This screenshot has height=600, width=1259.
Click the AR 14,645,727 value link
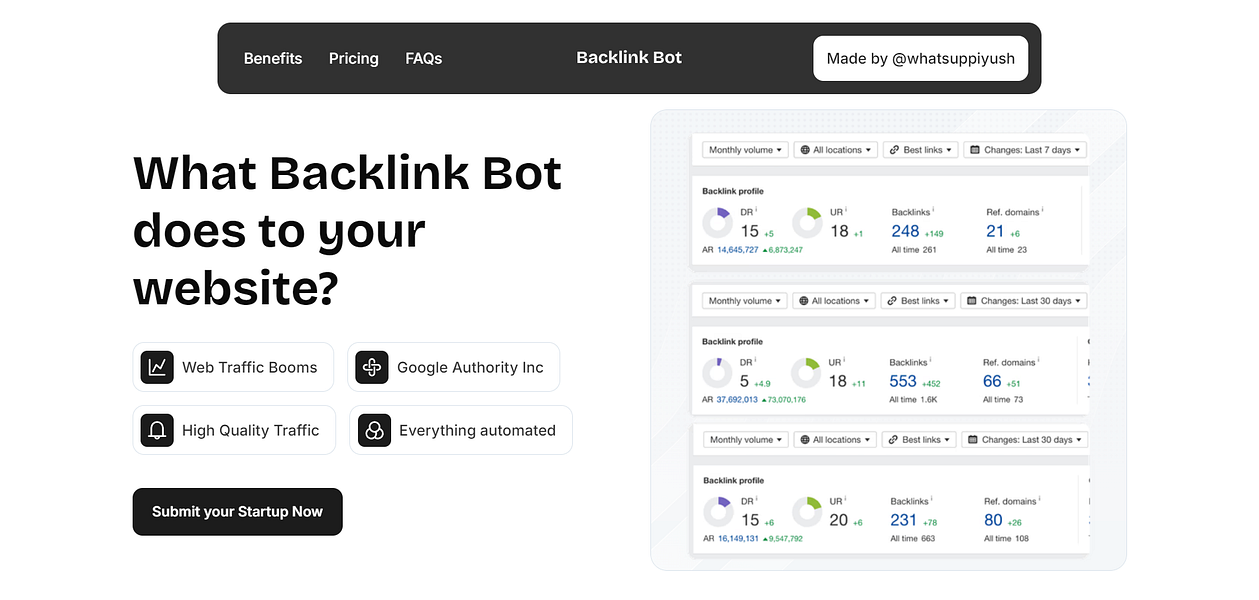[737, 250]
